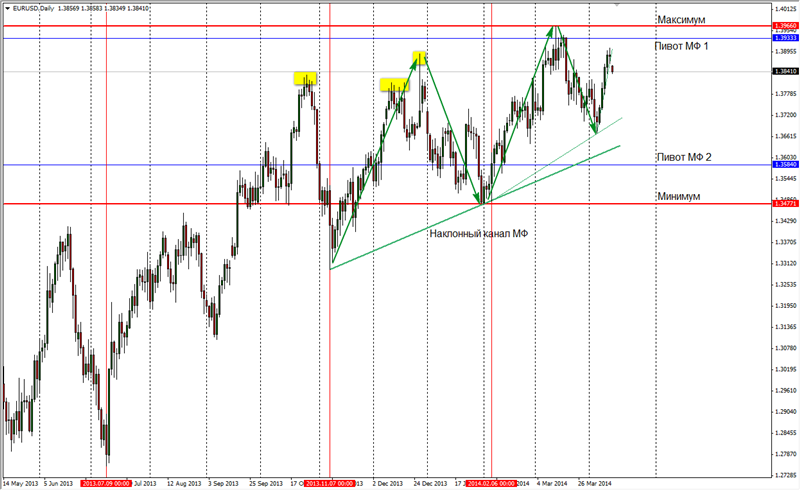
Task: Select the Пивот МФ 1 text label
Action: point(682,46)
